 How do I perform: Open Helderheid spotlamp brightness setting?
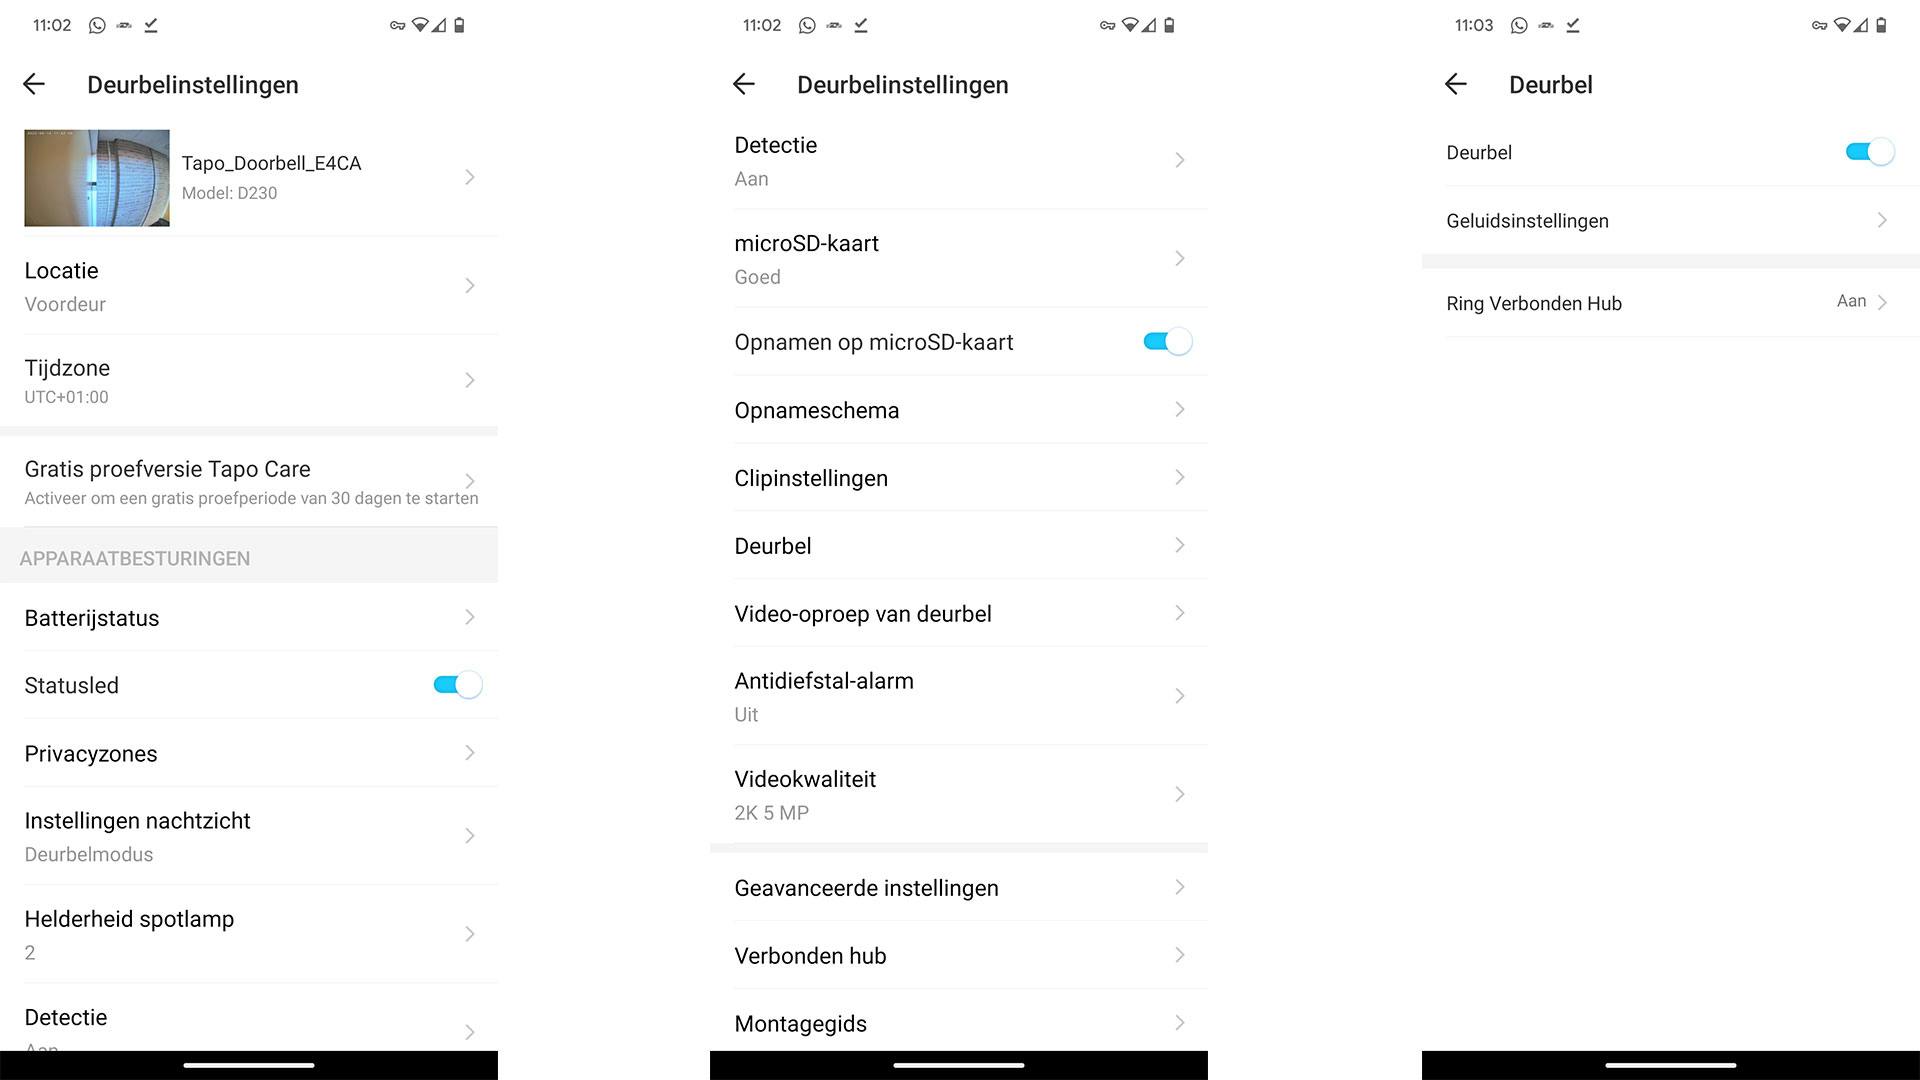(x=250, y=934)
